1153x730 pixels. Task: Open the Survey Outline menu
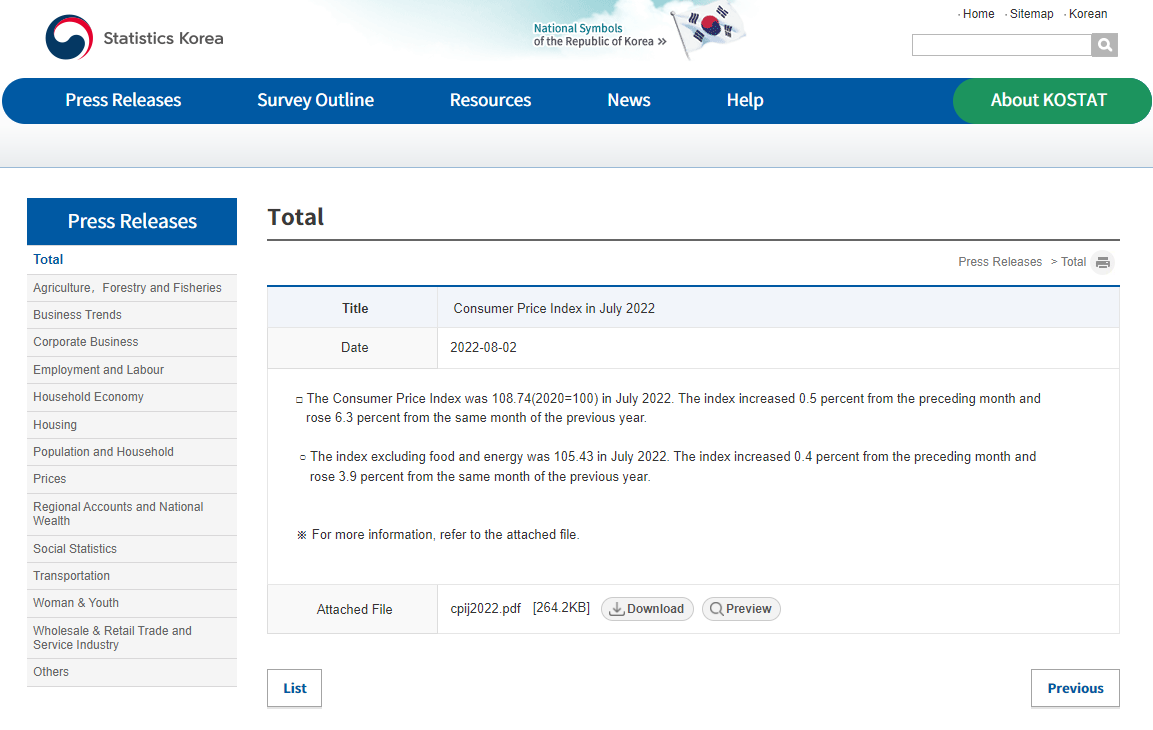click(x=315, y=100)
